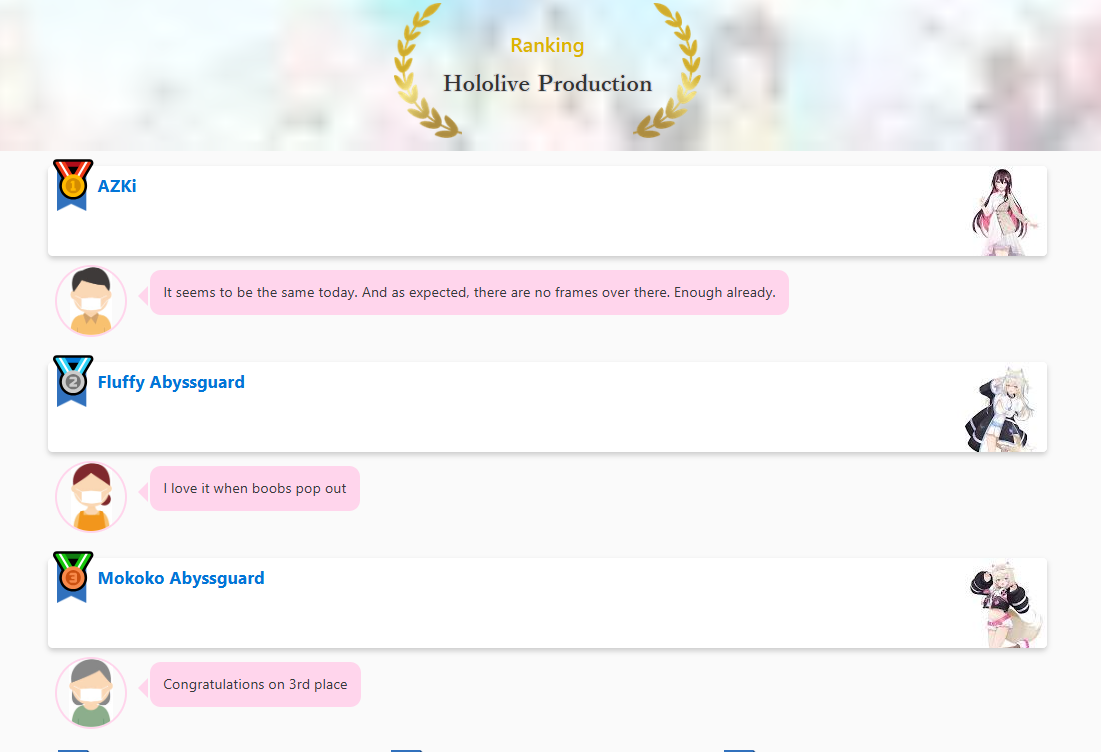Click the 'Hololive Production' title
Image resolution: width=1101 pixels, height=752 pixels.
coord(548,84)
